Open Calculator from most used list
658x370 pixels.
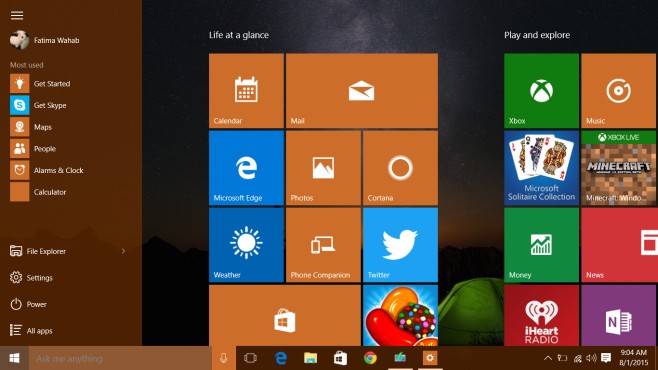tap(38, 192)
